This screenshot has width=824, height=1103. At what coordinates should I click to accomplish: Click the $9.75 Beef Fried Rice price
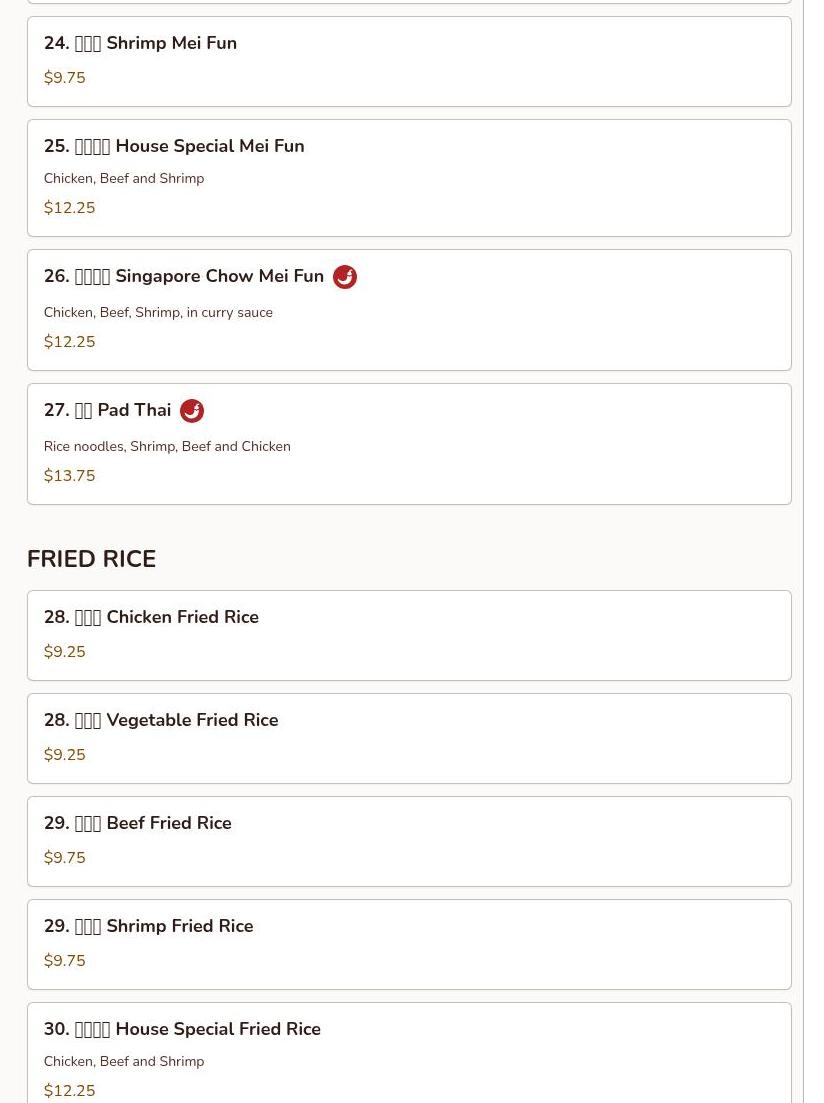point(64,857)
